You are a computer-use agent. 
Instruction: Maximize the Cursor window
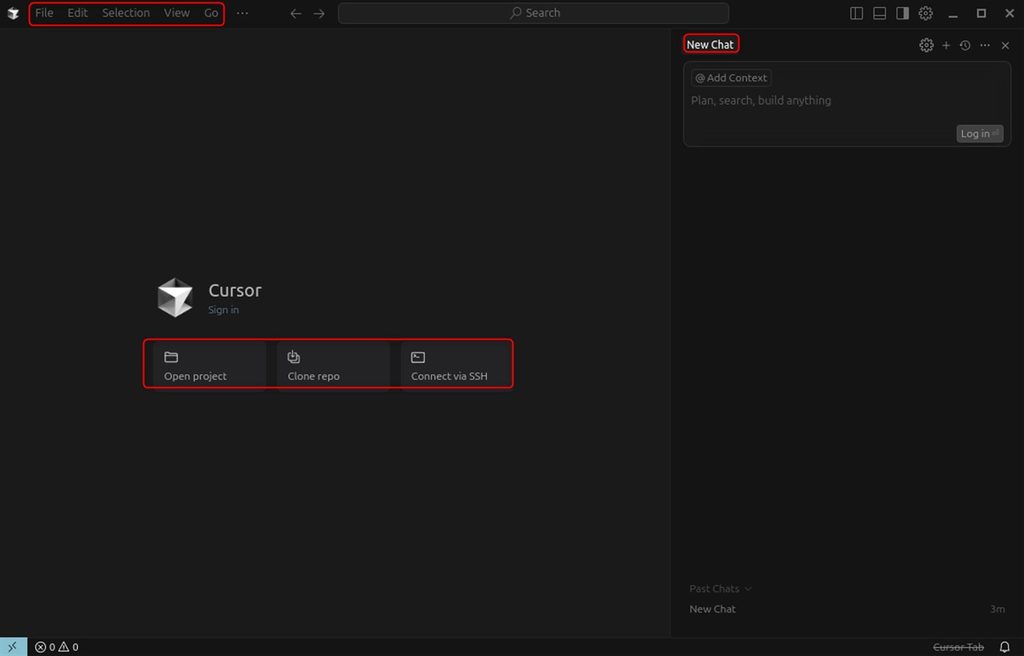(x=981, y=13)
